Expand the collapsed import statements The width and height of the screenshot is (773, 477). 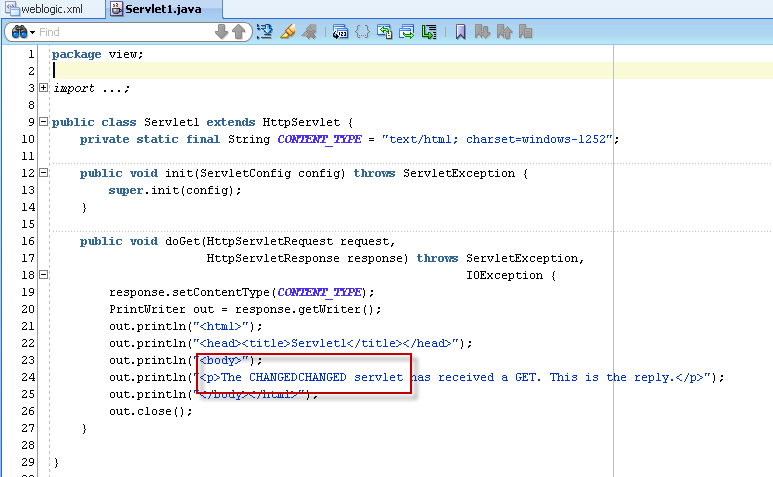point(43,88)
